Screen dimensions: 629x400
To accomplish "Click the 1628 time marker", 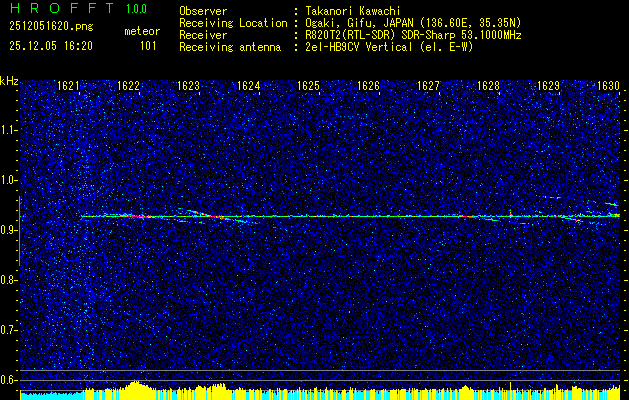I will [488, 86].
